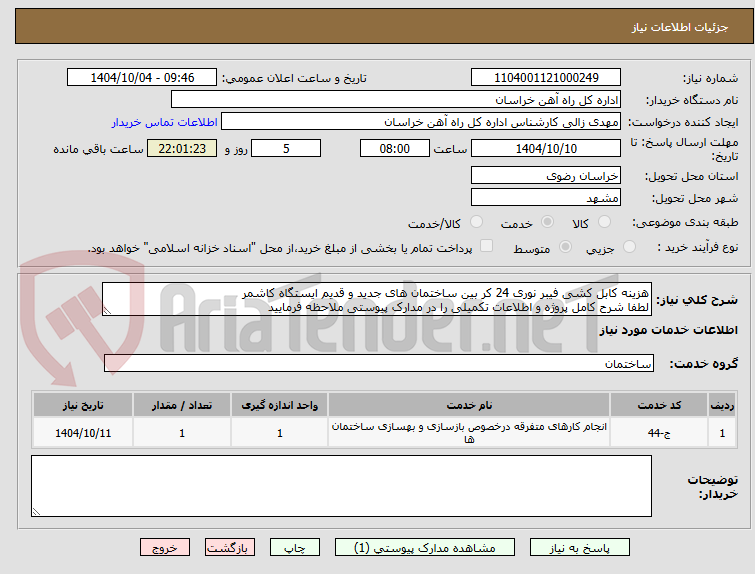Click the row number cell 1 under ردیف
755x574 pixels.
[x=722, y=433]
